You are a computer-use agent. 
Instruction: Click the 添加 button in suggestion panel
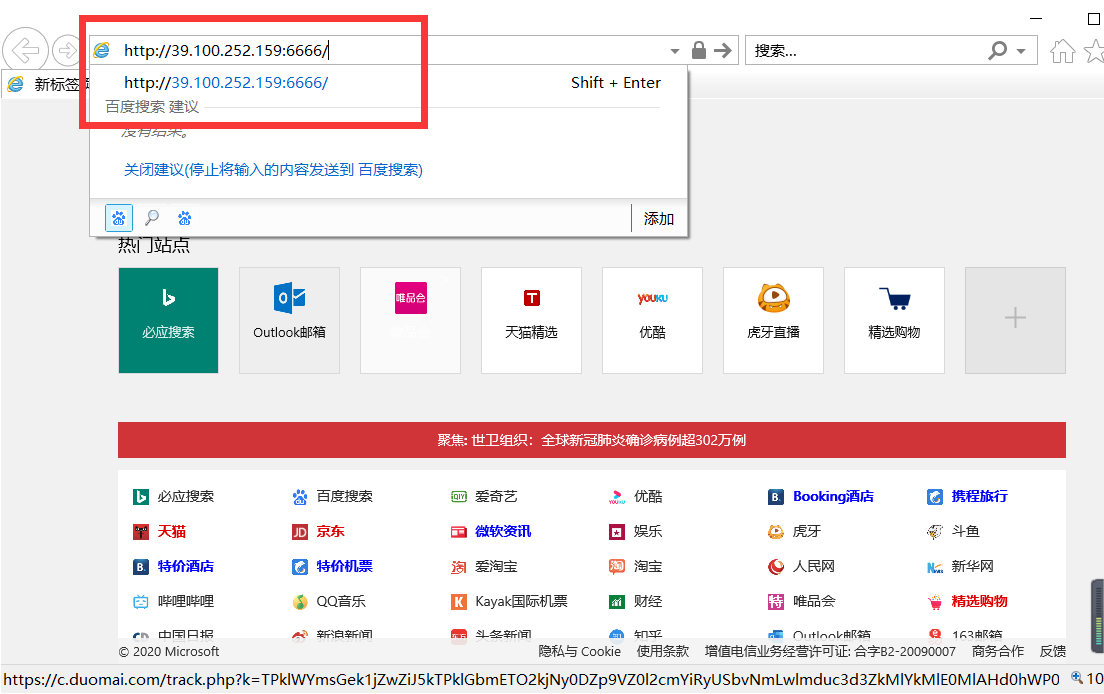click(658, 219)
